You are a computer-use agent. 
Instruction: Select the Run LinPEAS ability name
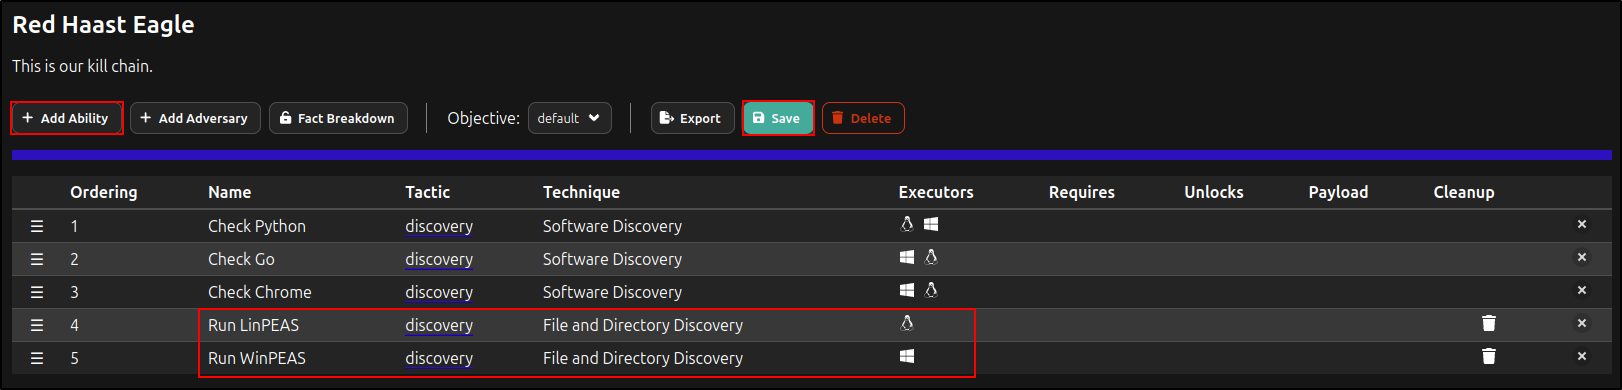coord(253,325)
